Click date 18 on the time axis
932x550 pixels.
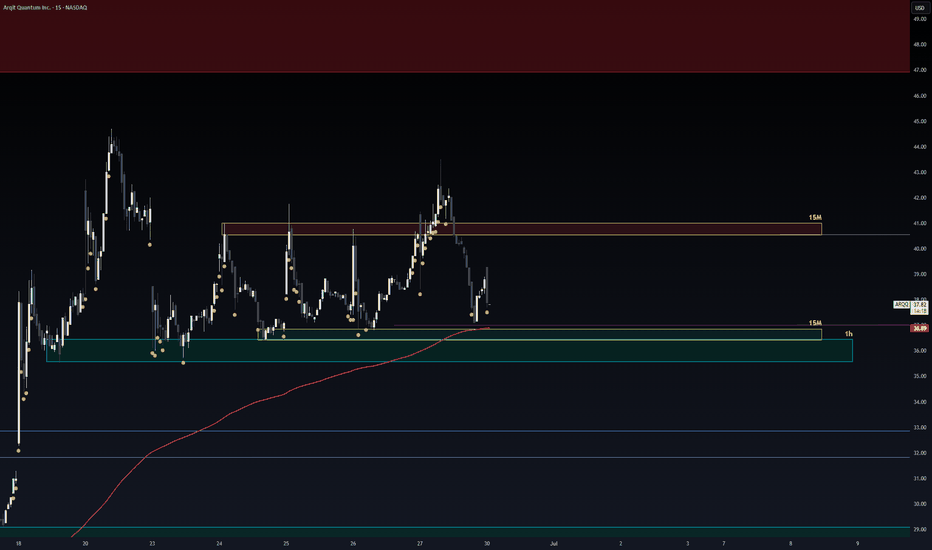coord(18,543)
